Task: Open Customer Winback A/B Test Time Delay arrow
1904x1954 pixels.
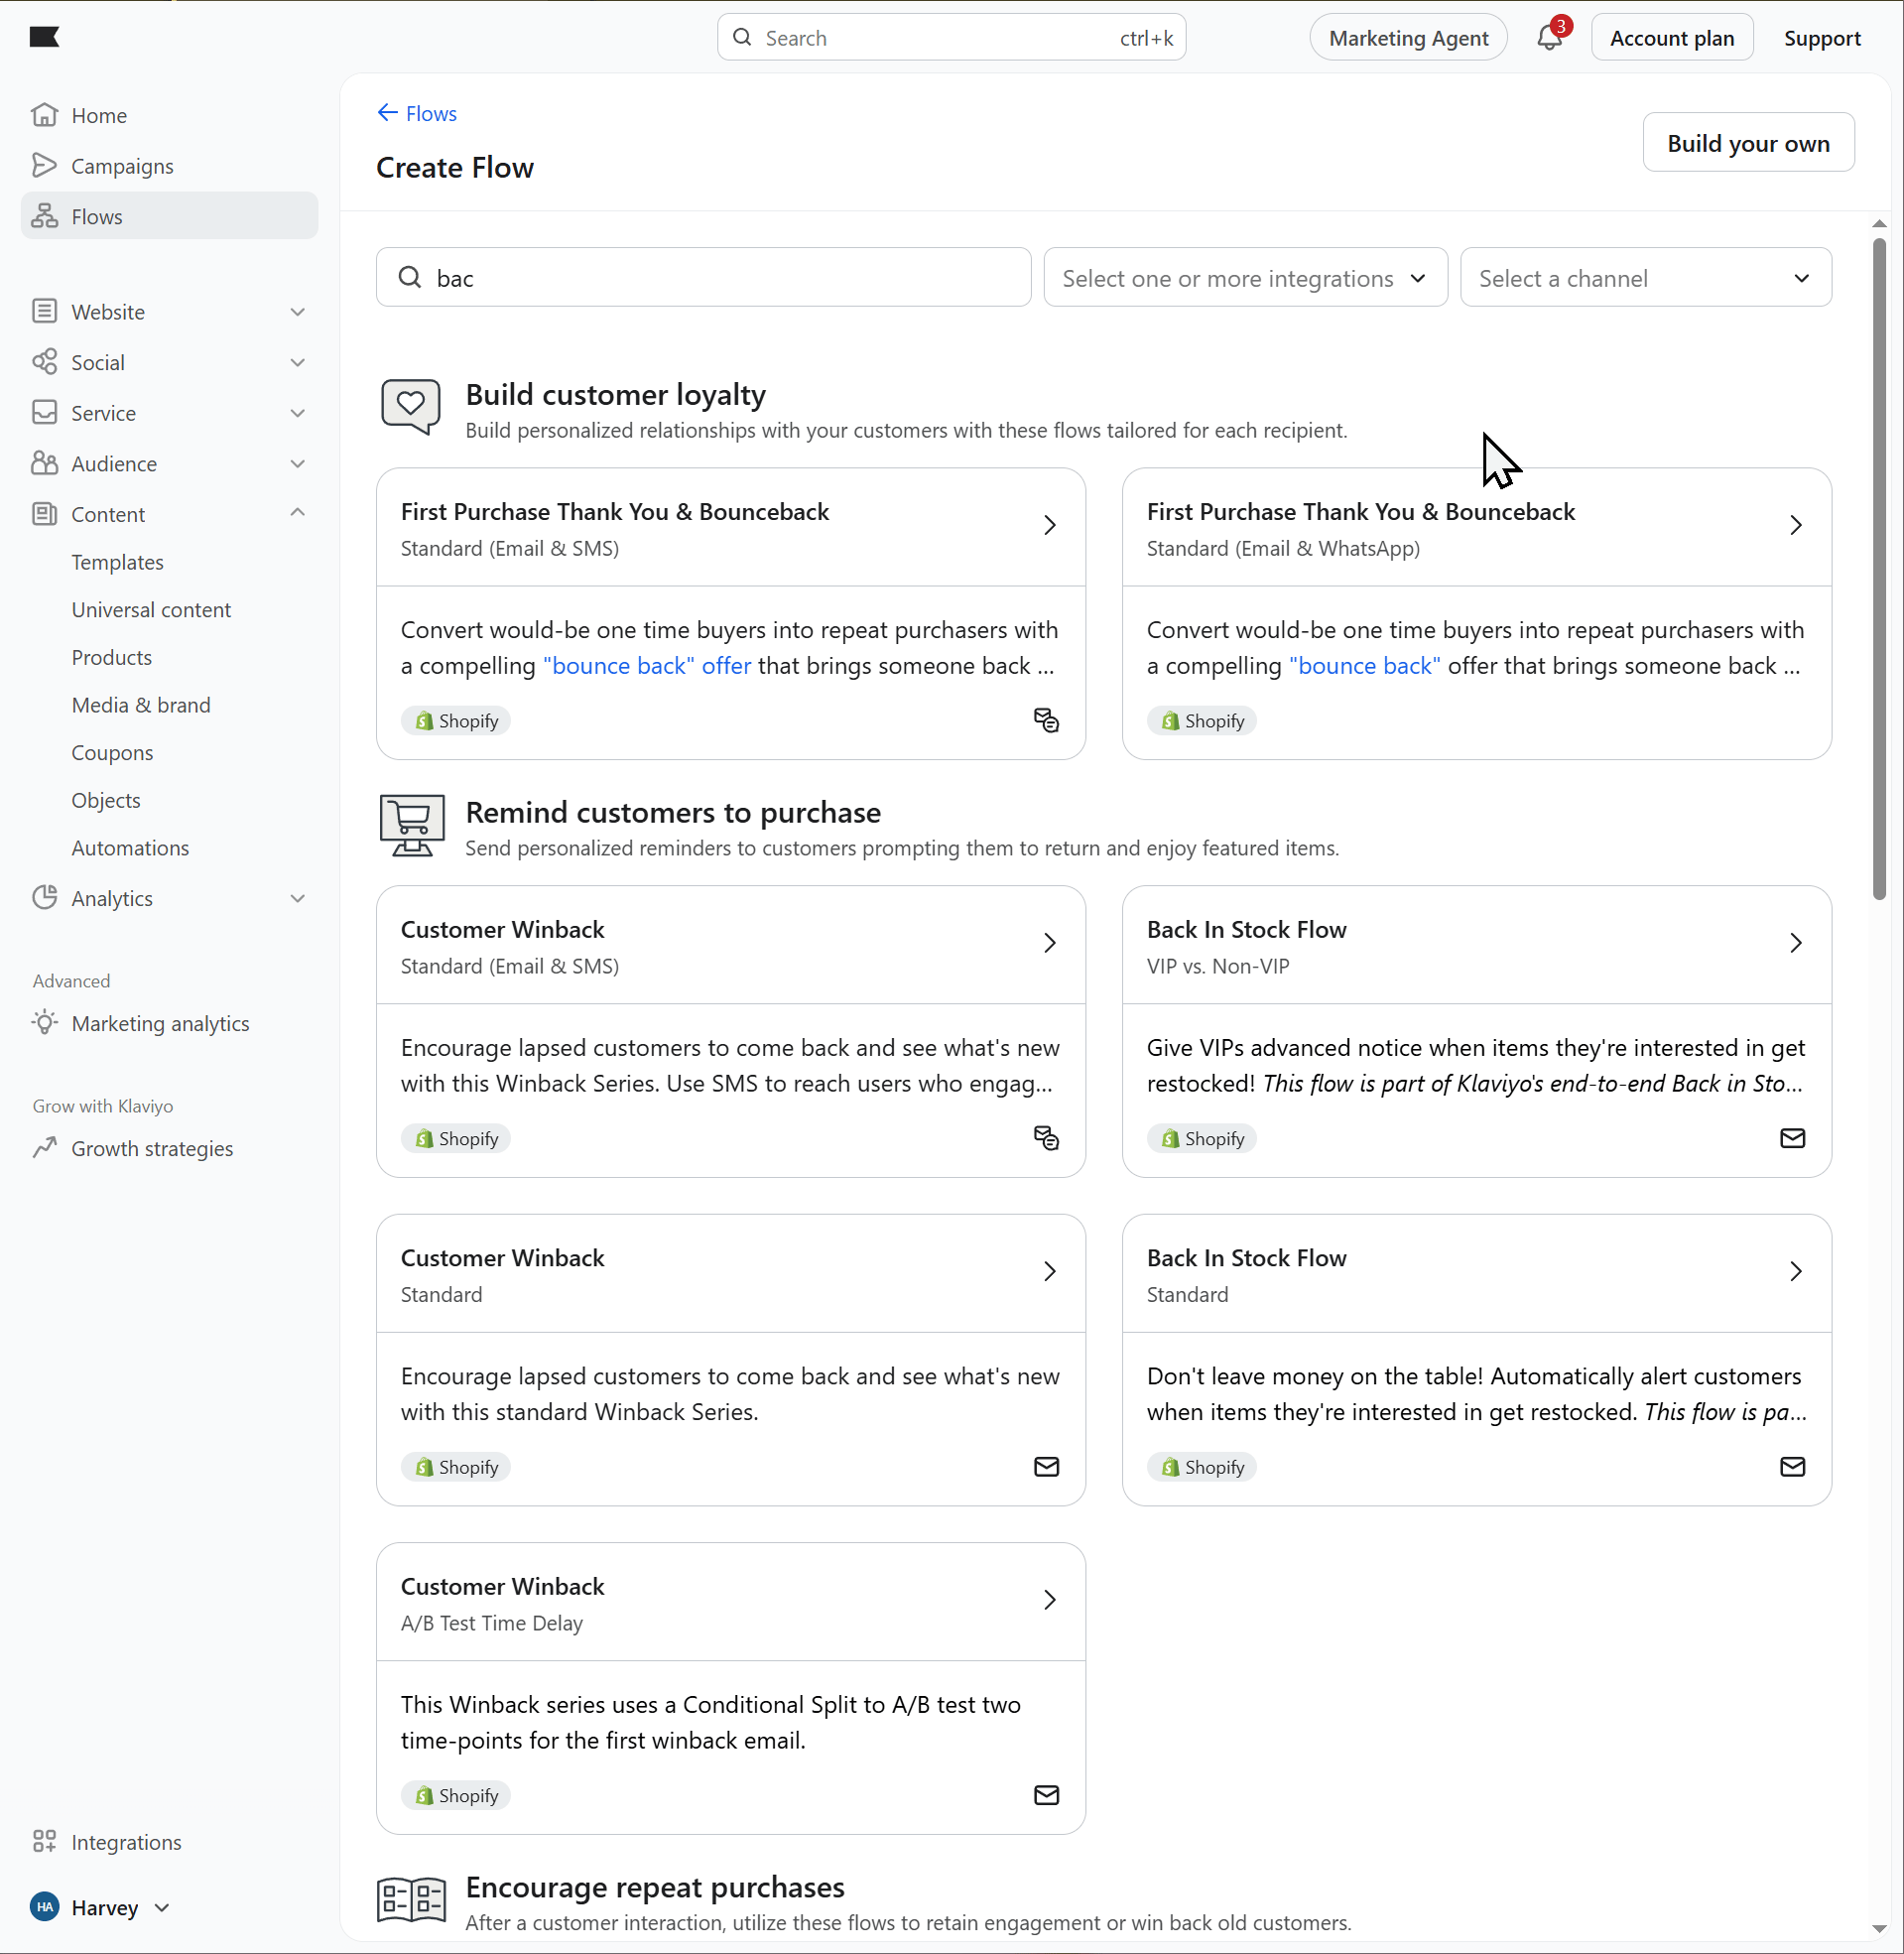Action: [x=1049, y=1600]
